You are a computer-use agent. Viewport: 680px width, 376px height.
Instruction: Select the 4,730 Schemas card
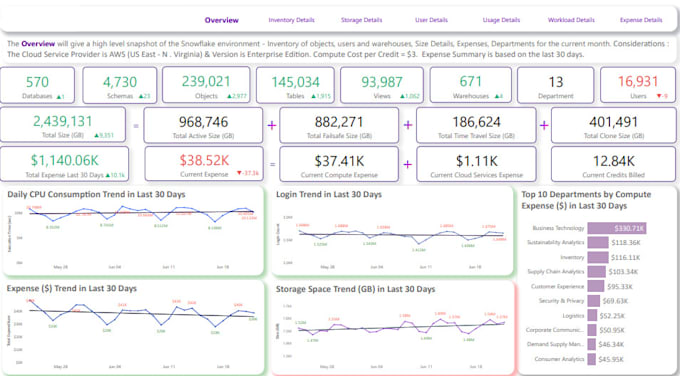(x=120, y=85)
